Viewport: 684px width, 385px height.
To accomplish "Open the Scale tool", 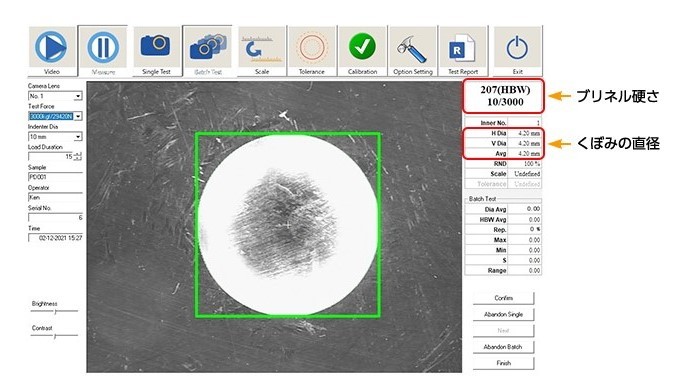I will [262, 51].
